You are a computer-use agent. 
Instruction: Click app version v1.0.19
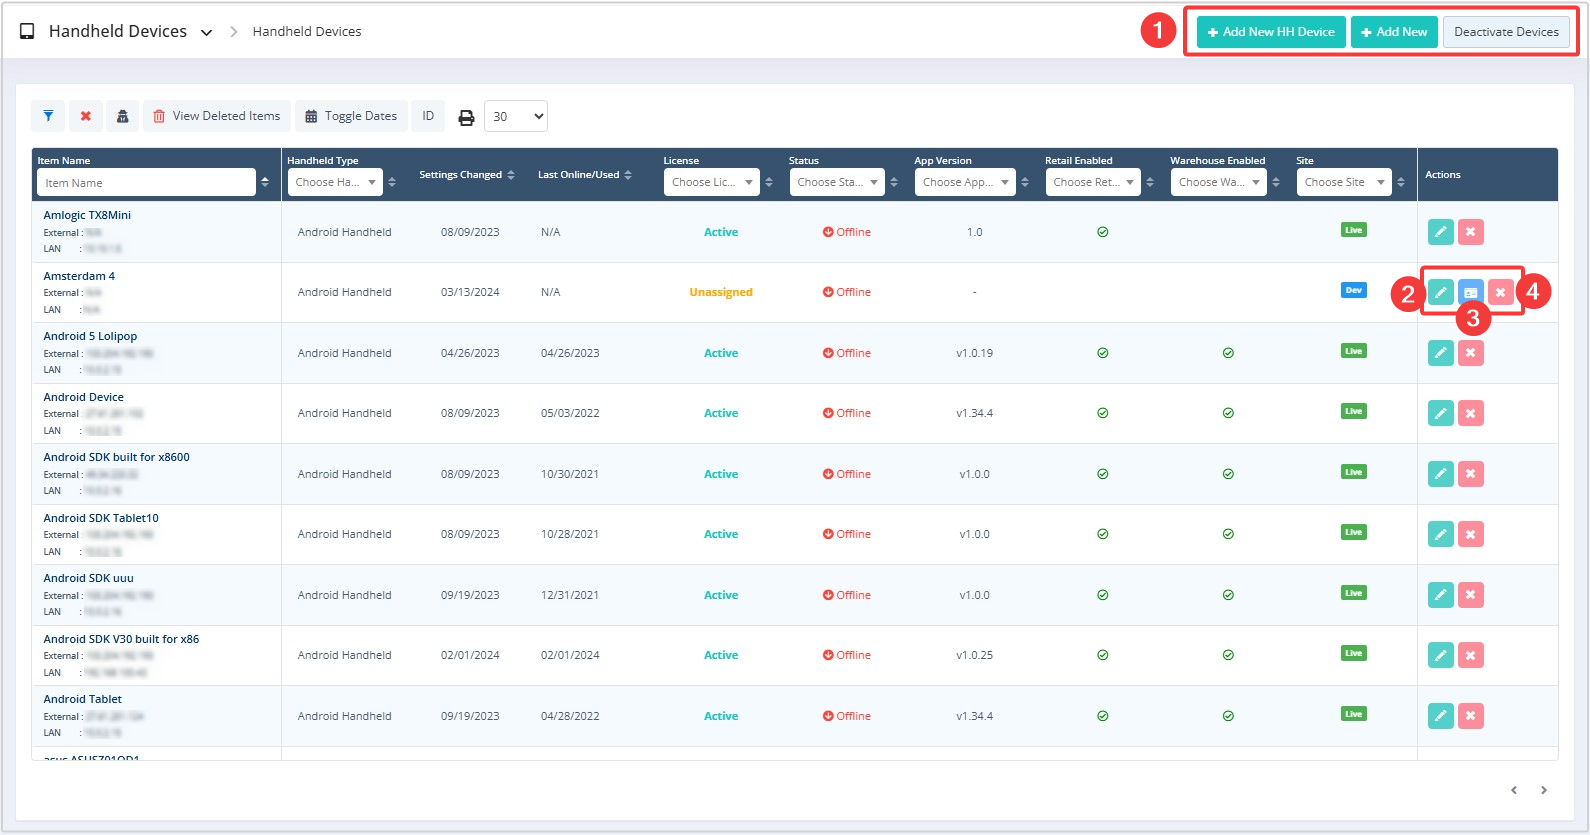[975, 353]
